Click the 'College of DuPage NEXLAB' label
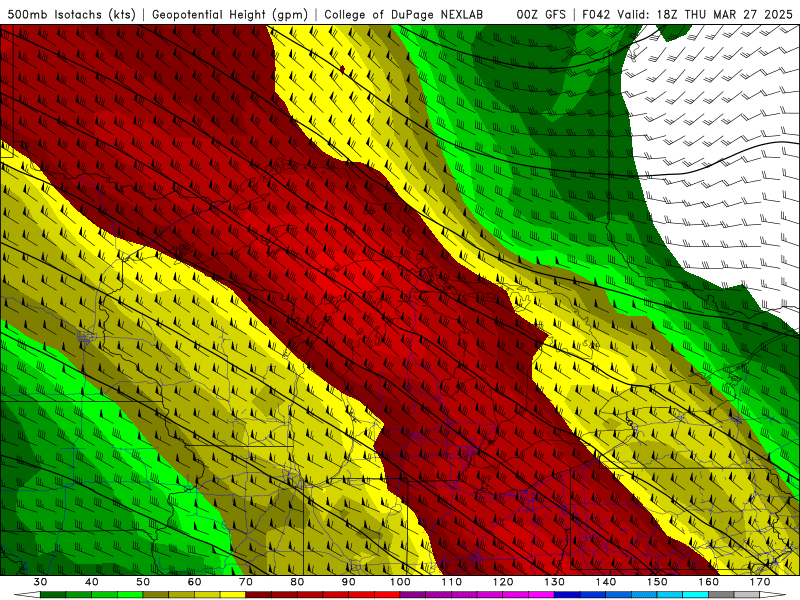The height and width of the screenshot is (600, 800). 403,14
